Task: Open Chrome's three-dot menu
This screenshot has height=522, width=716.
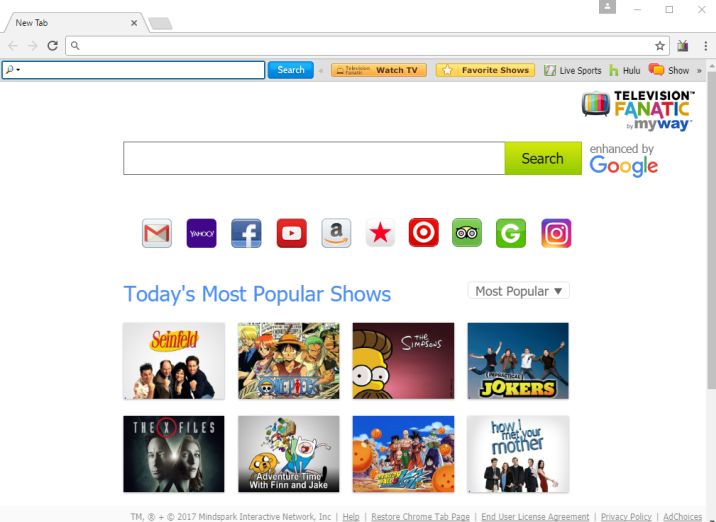Action: tap(705, 46)
